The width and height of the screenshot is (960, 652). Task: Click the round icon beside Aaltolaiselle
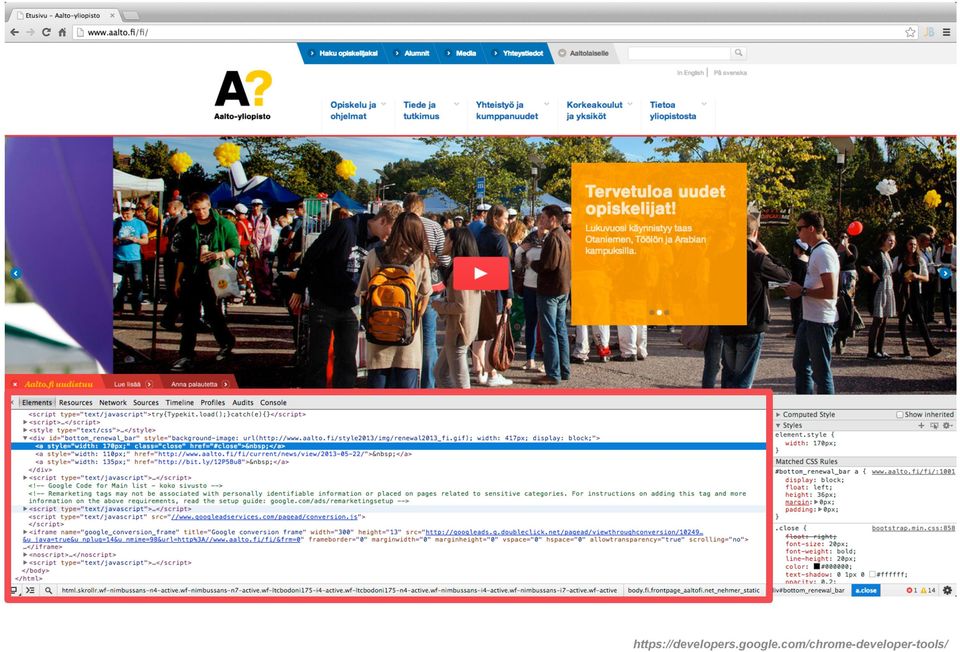point(562,53)
